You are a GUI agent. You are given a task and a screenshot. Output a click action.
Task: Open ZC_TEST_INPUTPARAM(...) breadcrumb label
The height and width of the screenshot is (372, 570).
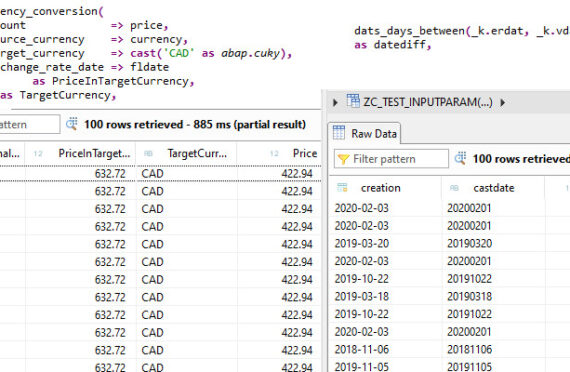coord(428,102)
